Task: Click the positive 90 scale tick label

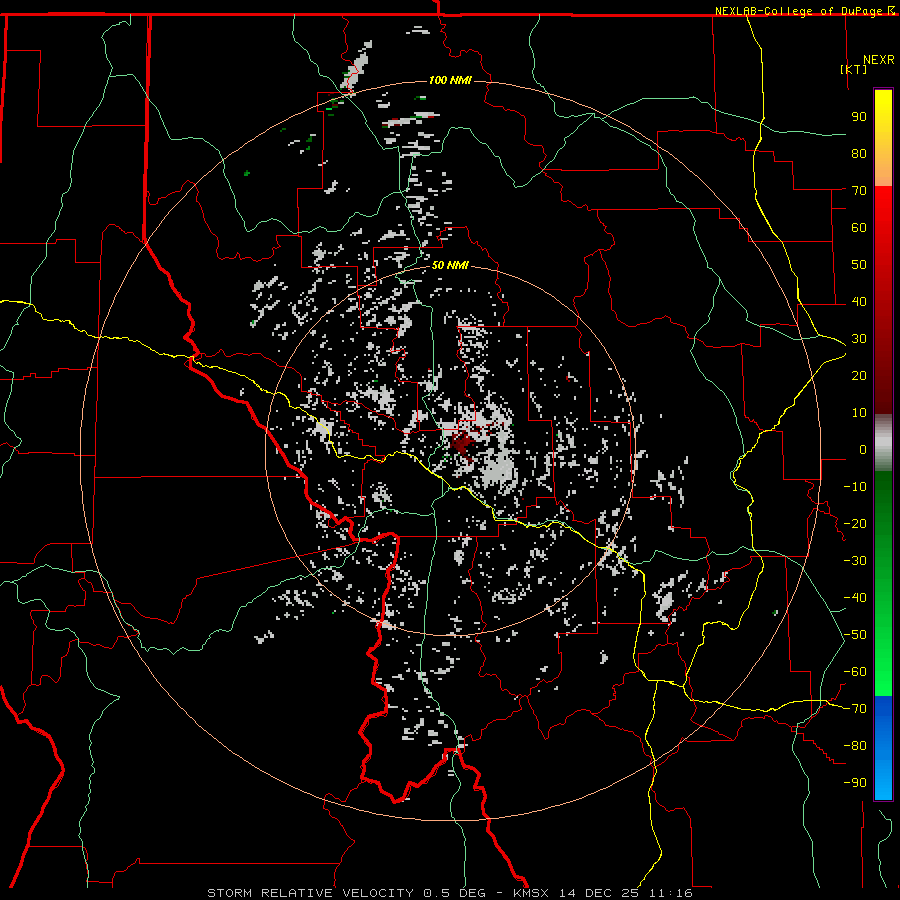Action: coord(859,117)
